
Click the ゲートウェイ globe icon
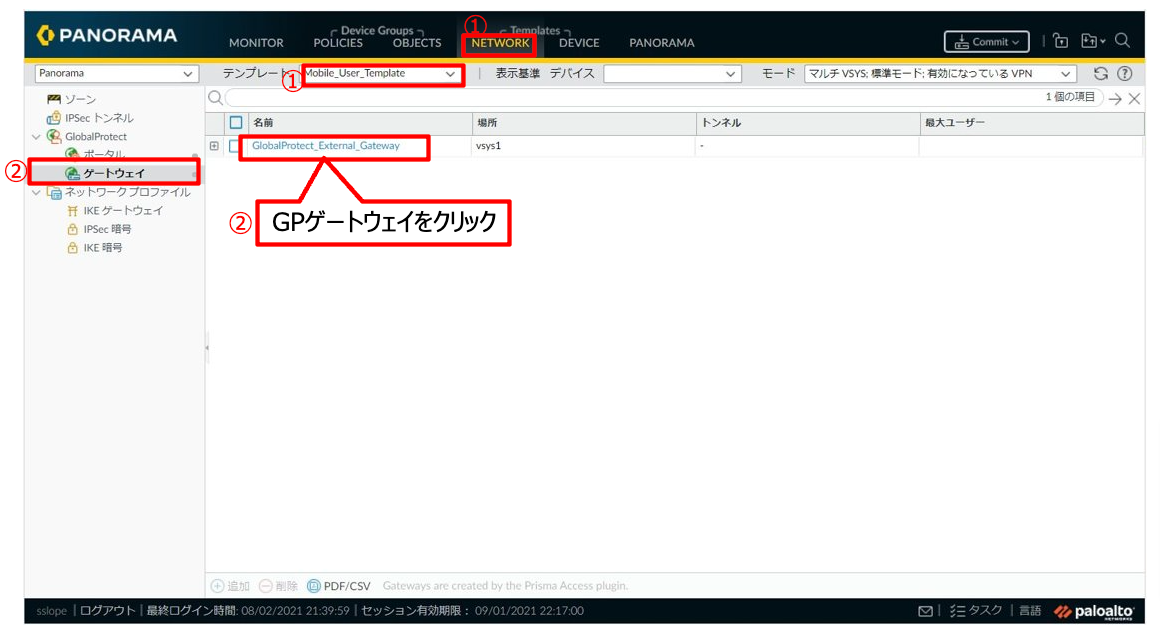pyautogui.click(x=72, y=173)
